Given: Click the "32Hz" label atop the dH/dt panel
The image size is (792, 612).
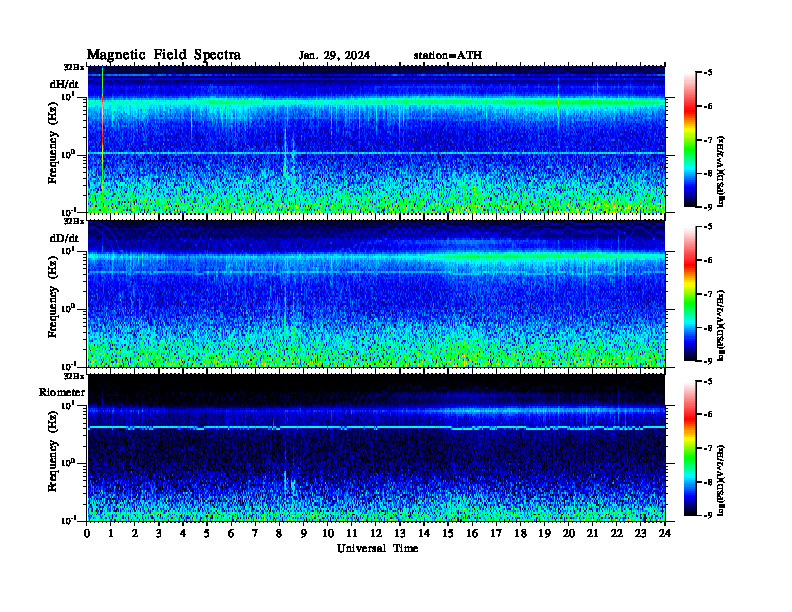Looking at the screenshot, I should 73,67.
